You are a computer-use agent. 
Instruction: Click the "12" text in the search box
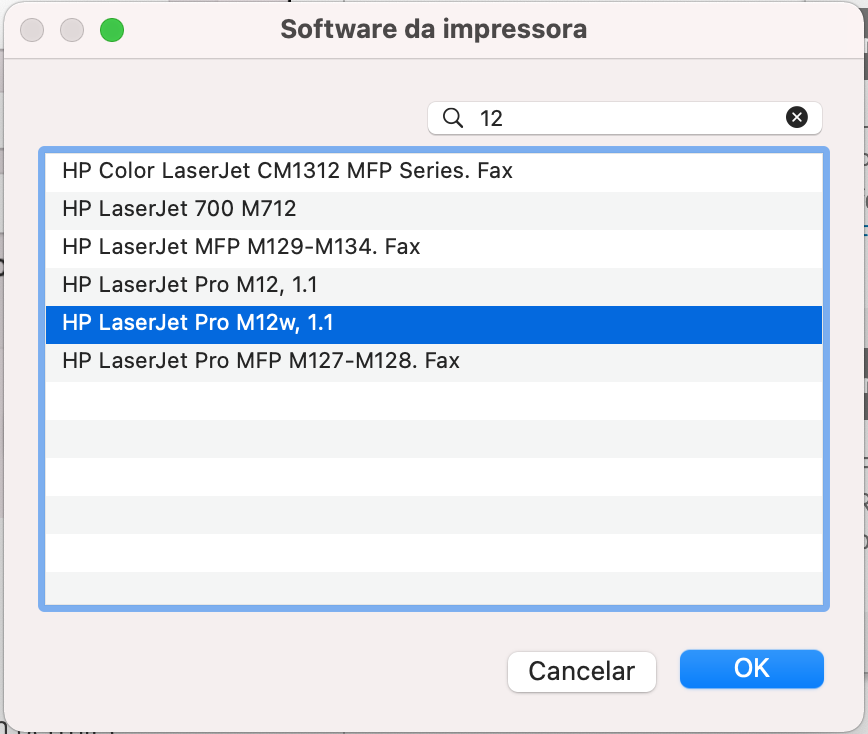pos(491,119)
